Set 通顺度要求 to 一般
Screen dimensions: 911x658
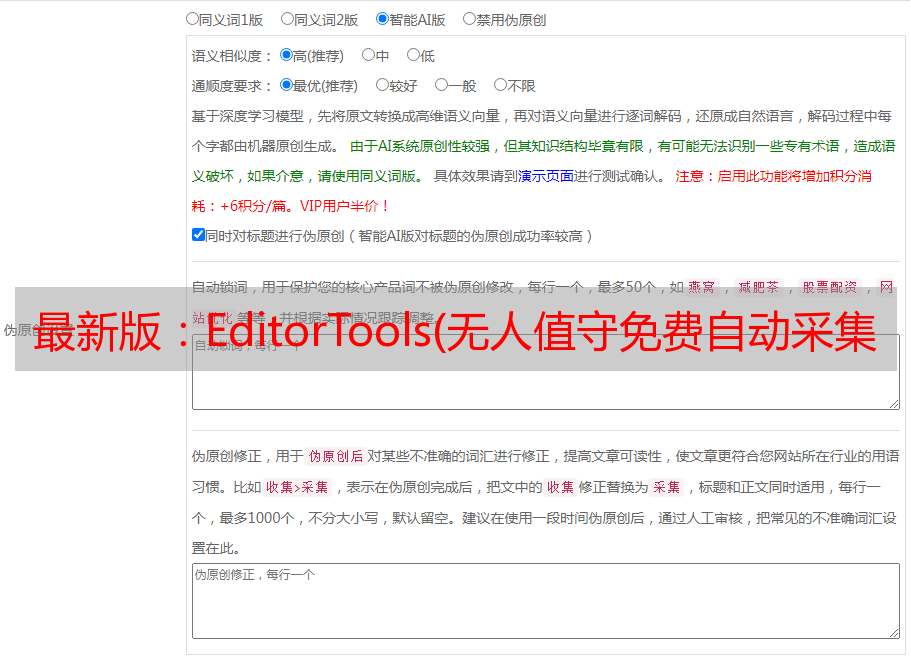click(441, 86)
